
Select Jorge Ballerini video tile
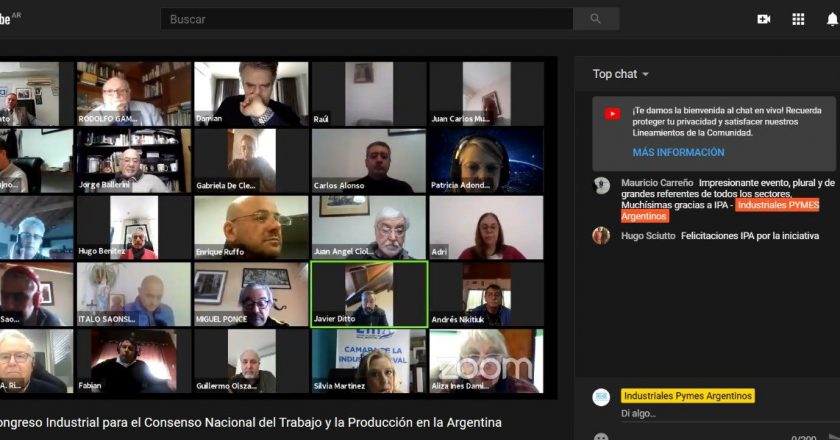coord(134,161)
